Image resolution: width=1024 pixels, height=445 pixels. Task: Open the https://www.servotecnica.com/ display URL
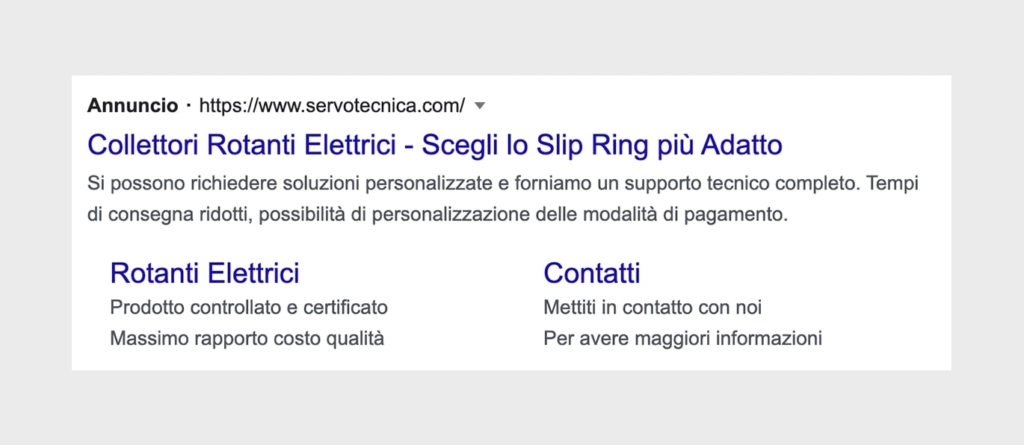click(x=332, y=105)
